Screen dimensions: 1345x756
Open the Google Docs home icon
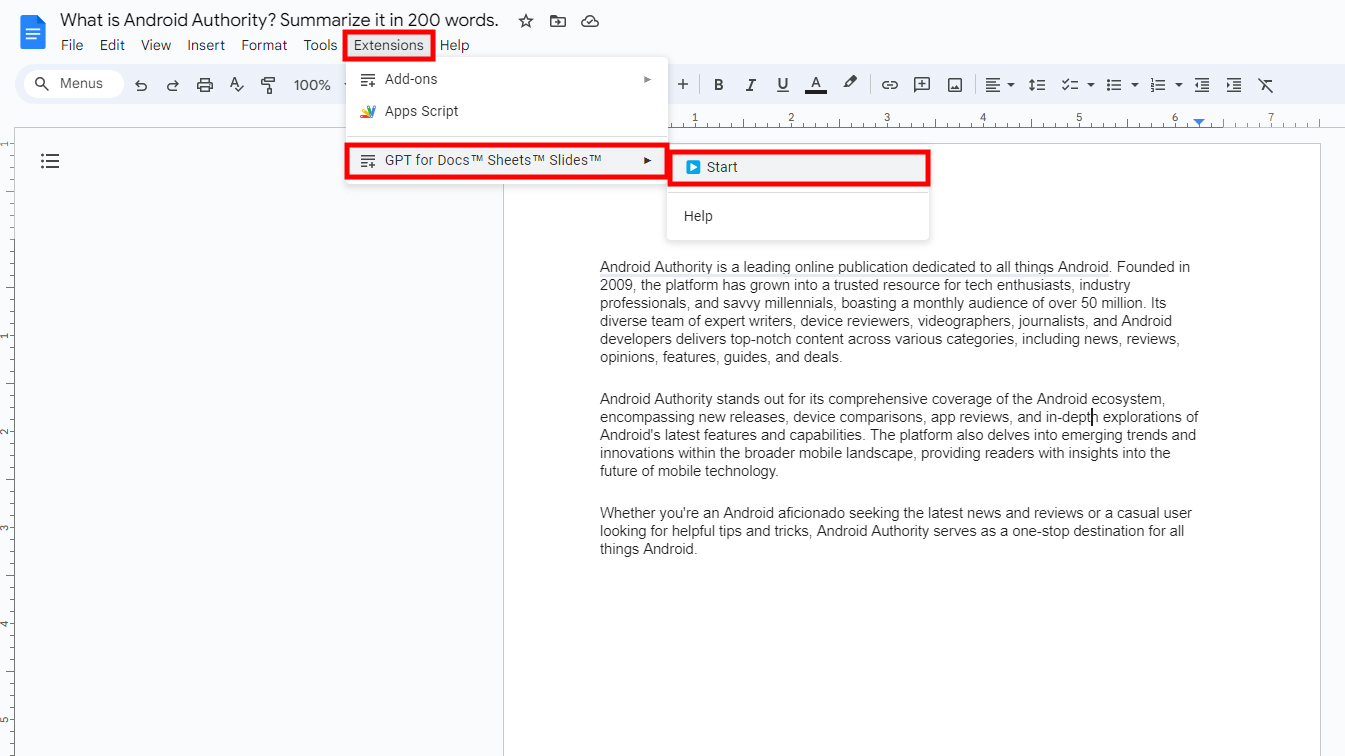(x=33, y=32)
